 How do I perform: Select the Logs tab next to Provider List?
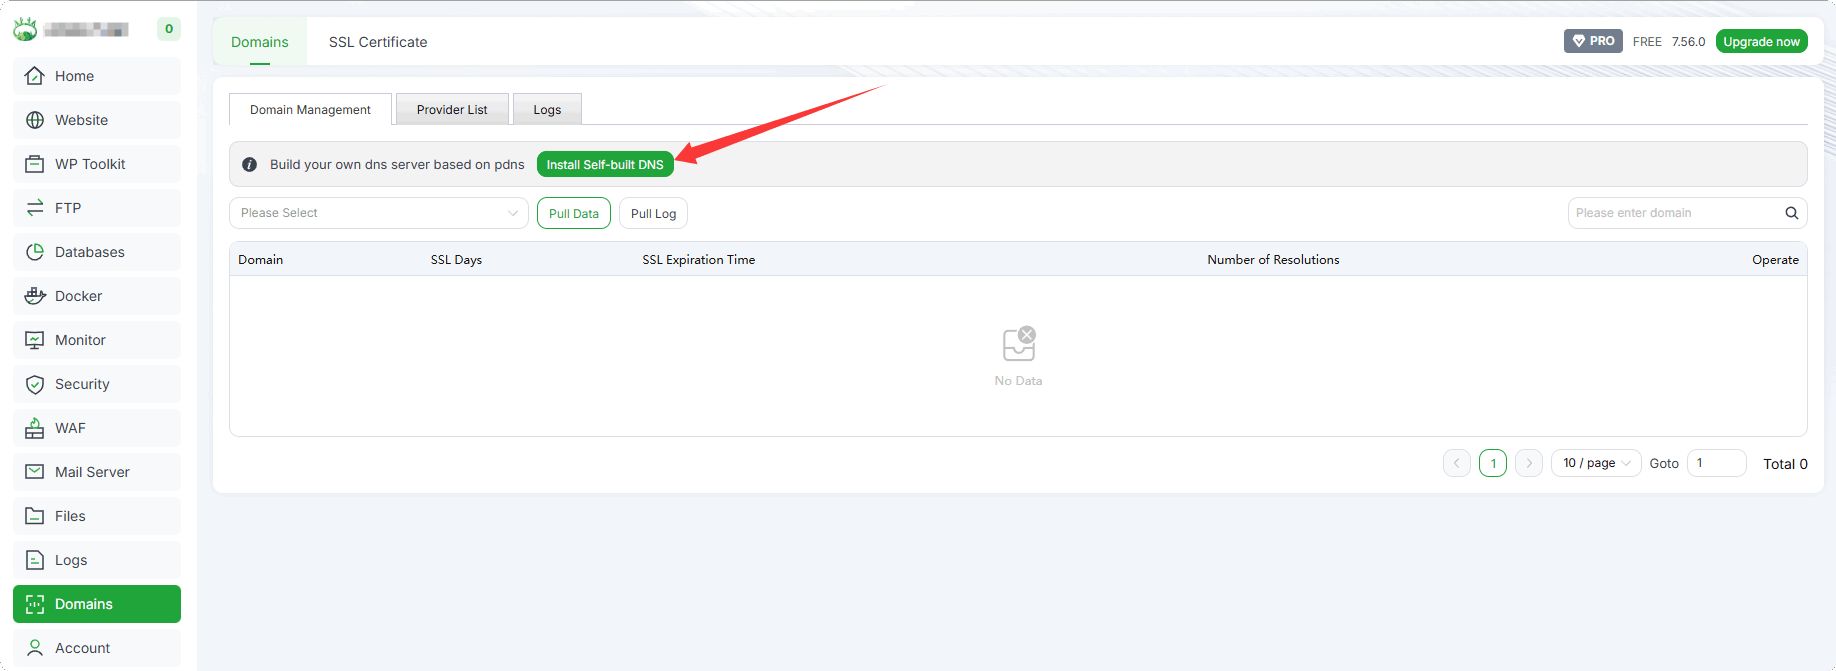(547, 110)
